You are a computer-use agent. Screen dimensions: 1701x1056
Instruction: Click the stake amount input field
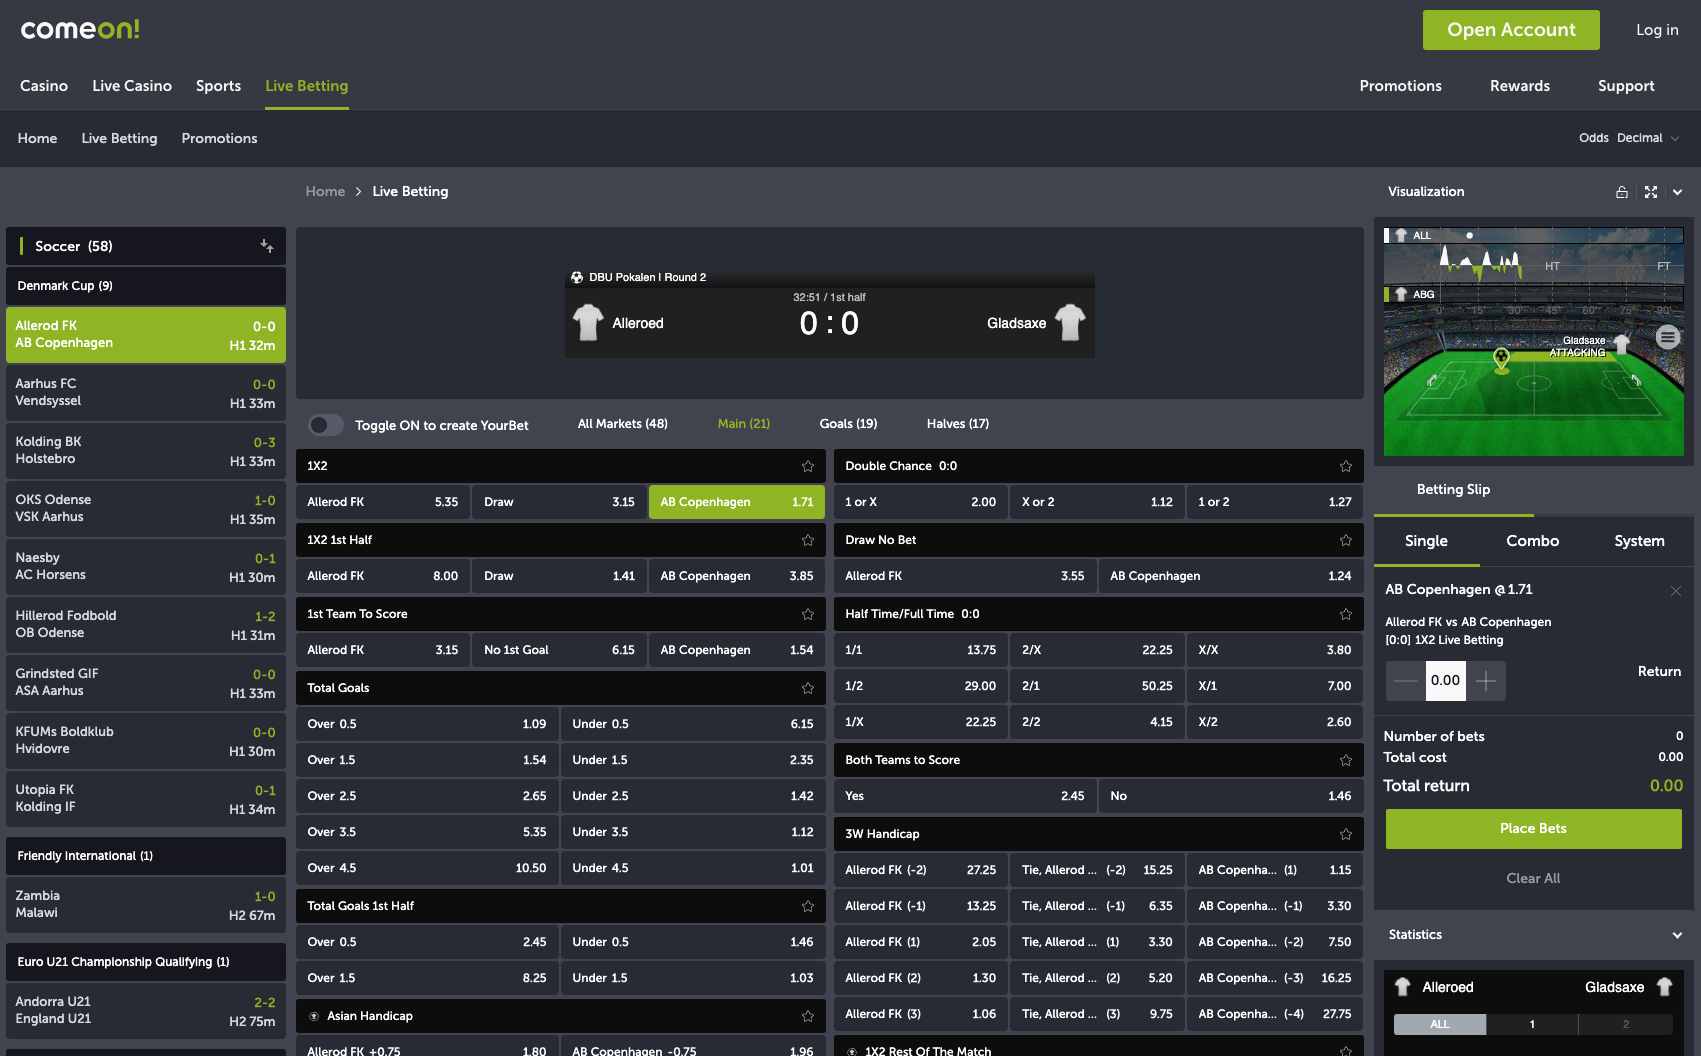point(1445,681)
